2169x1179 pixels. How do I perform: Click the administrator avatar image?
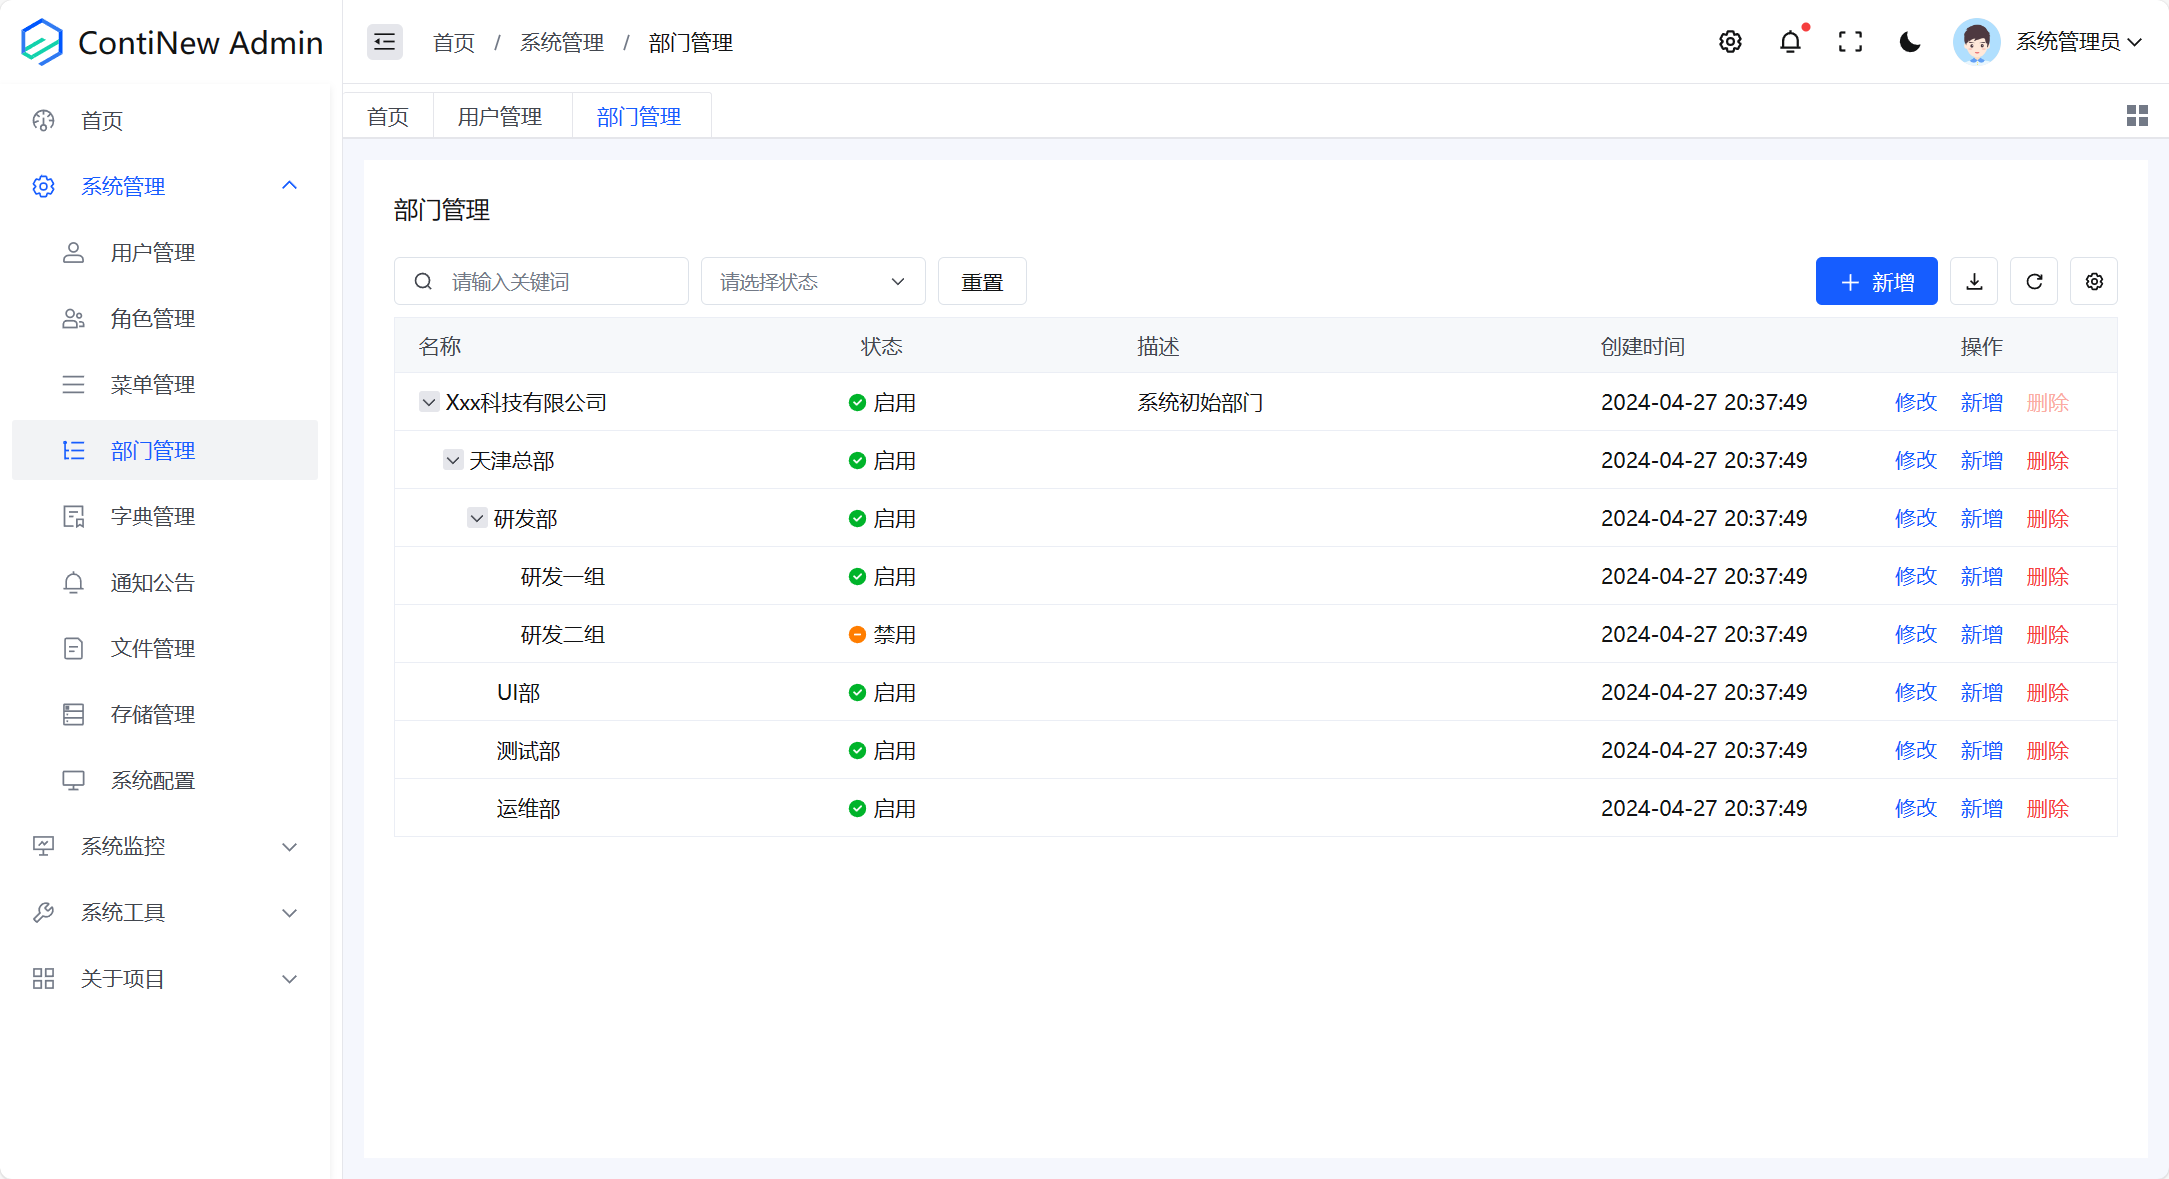coord(1975,41)
